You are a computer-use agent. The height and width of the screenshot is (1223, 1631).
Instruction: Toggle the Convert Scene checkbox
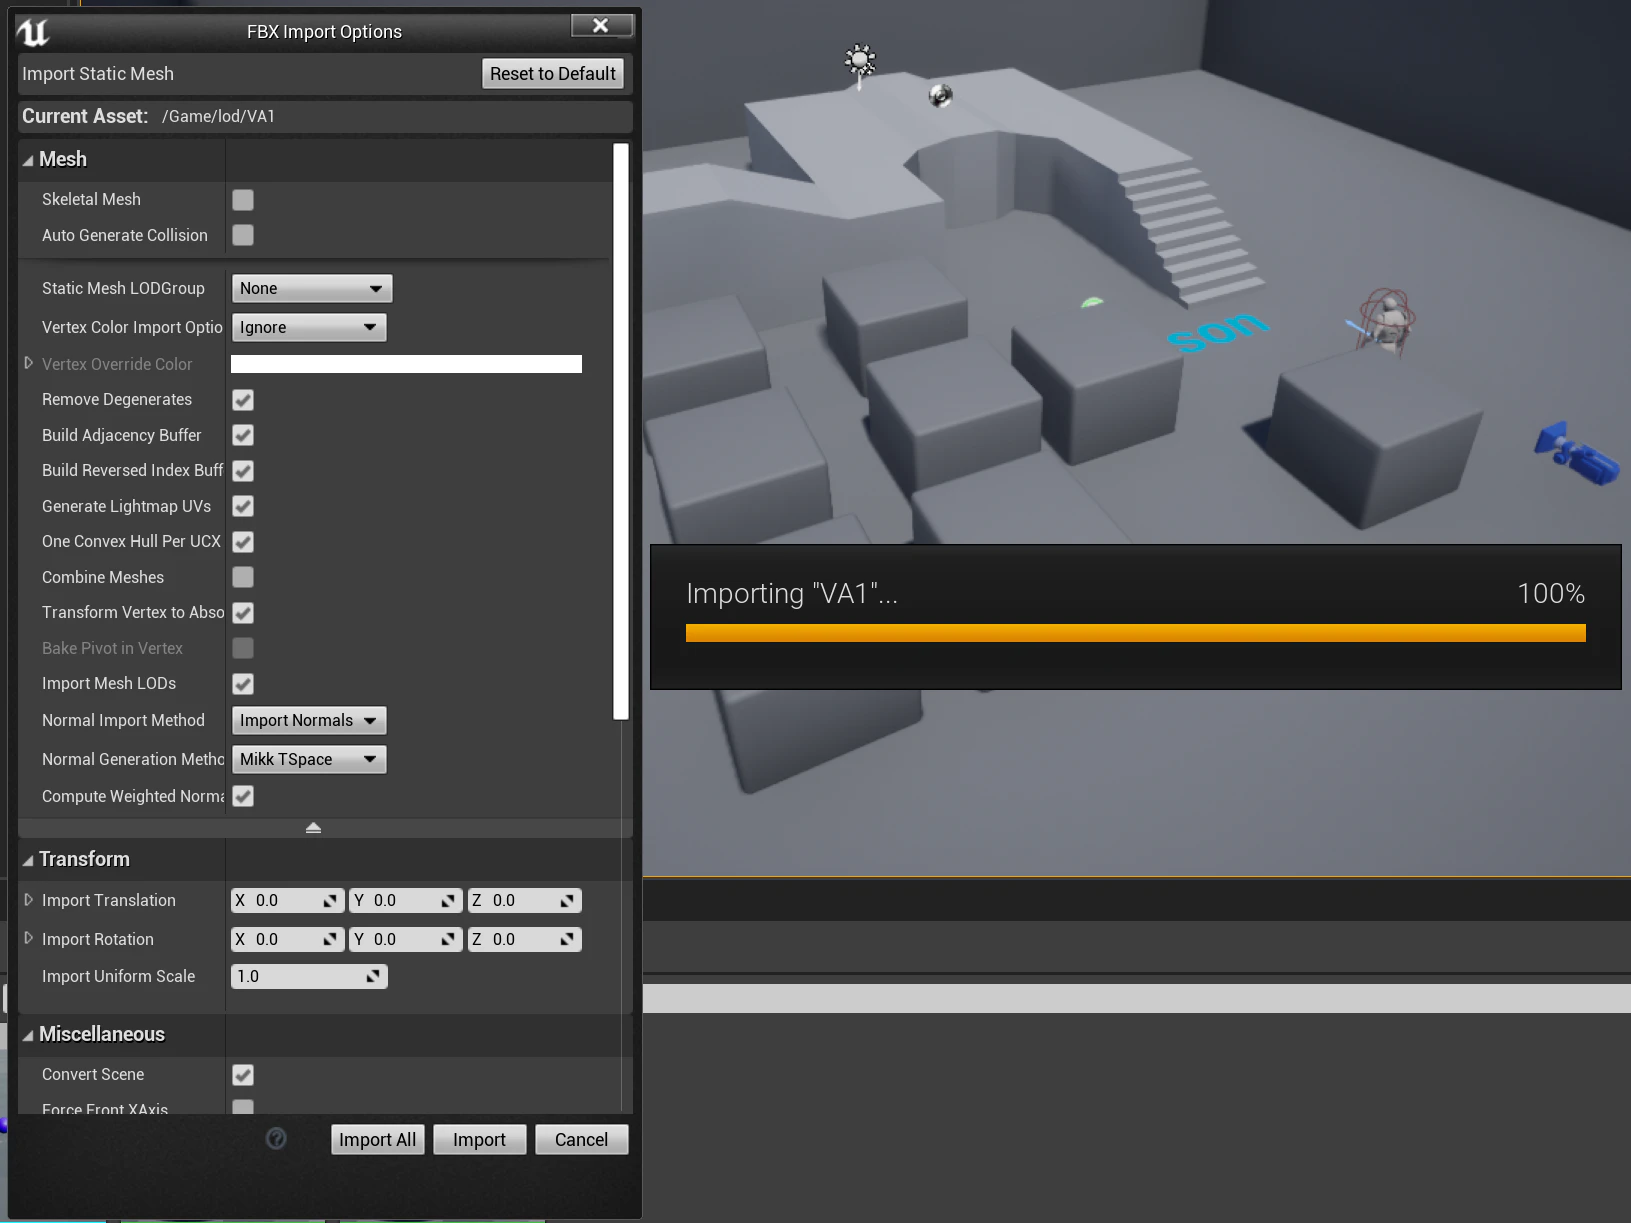[243, 1075]
